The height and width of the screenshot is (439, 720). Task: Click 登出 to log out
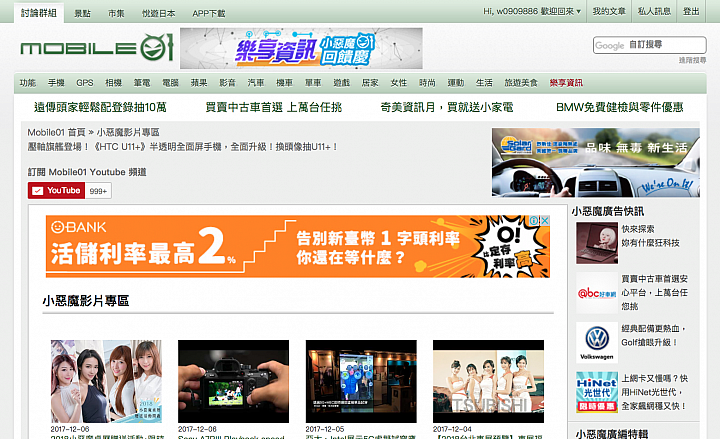point(691,11)
